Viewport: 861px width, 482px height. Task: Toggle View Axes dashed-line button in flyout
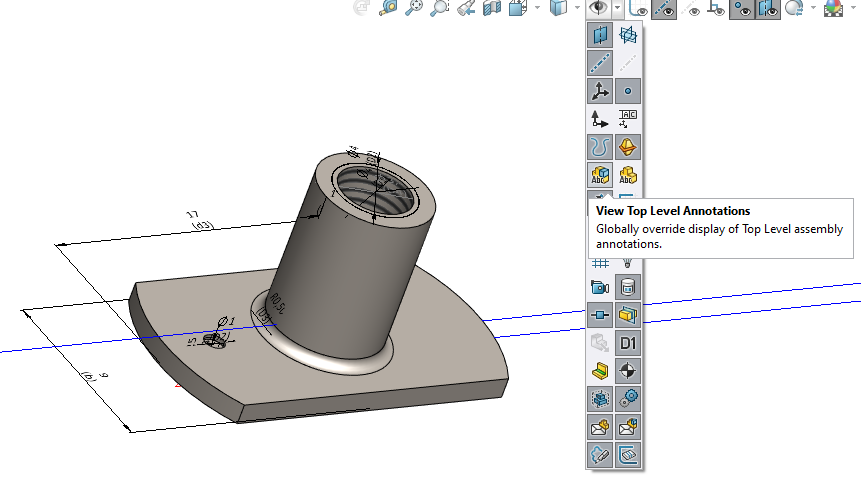point(600,63)
